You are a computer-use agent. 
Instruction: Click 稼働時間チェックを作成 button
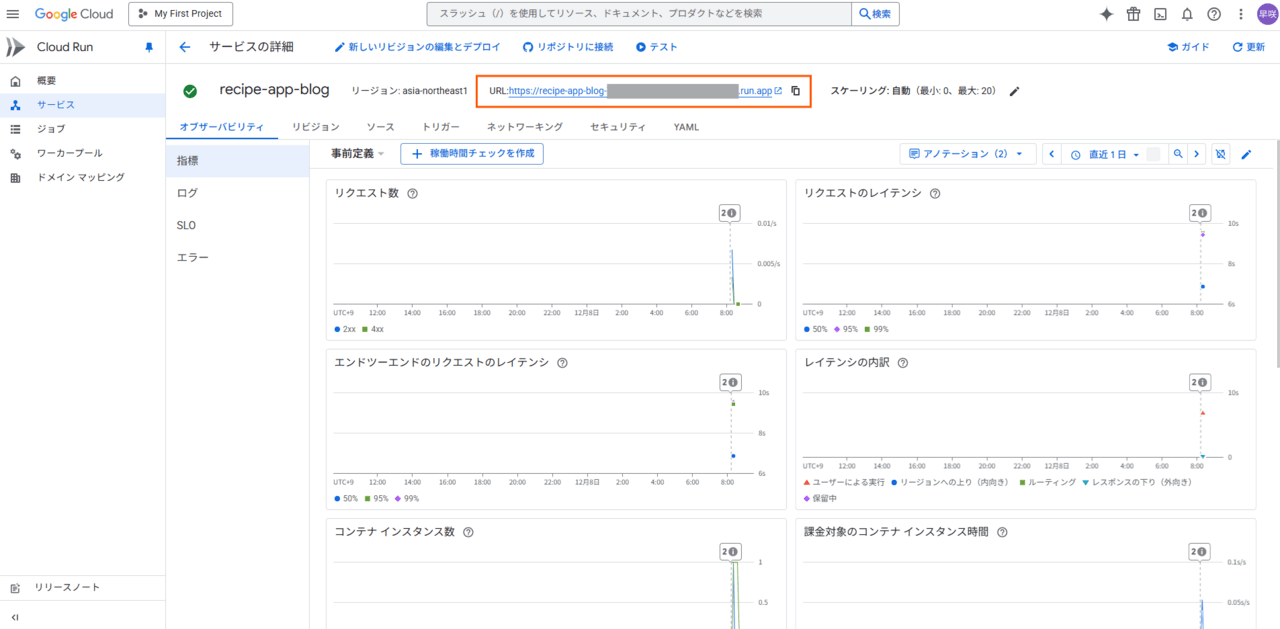[472, 154]
